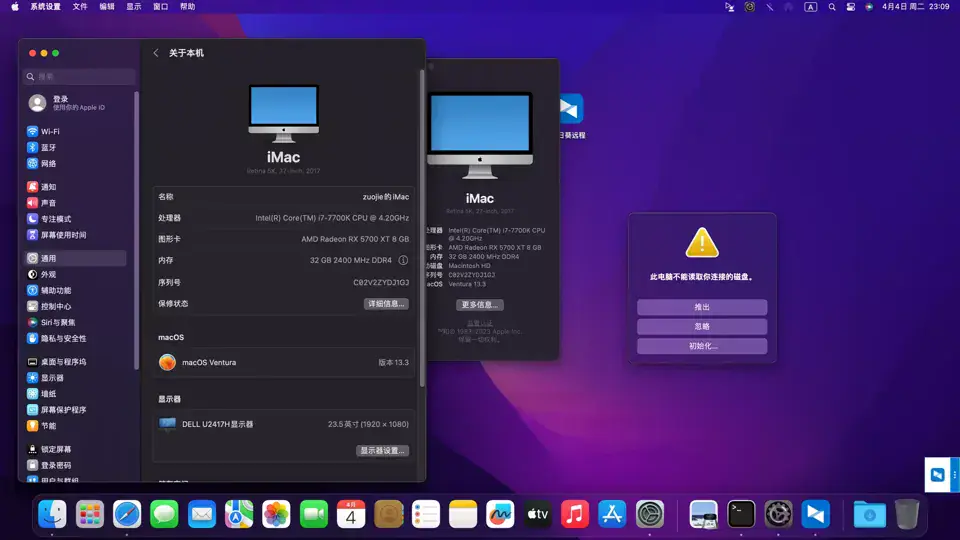Click the macOS Ventura version row
Viewport: 960px width, 540px height.
point(283,362)
